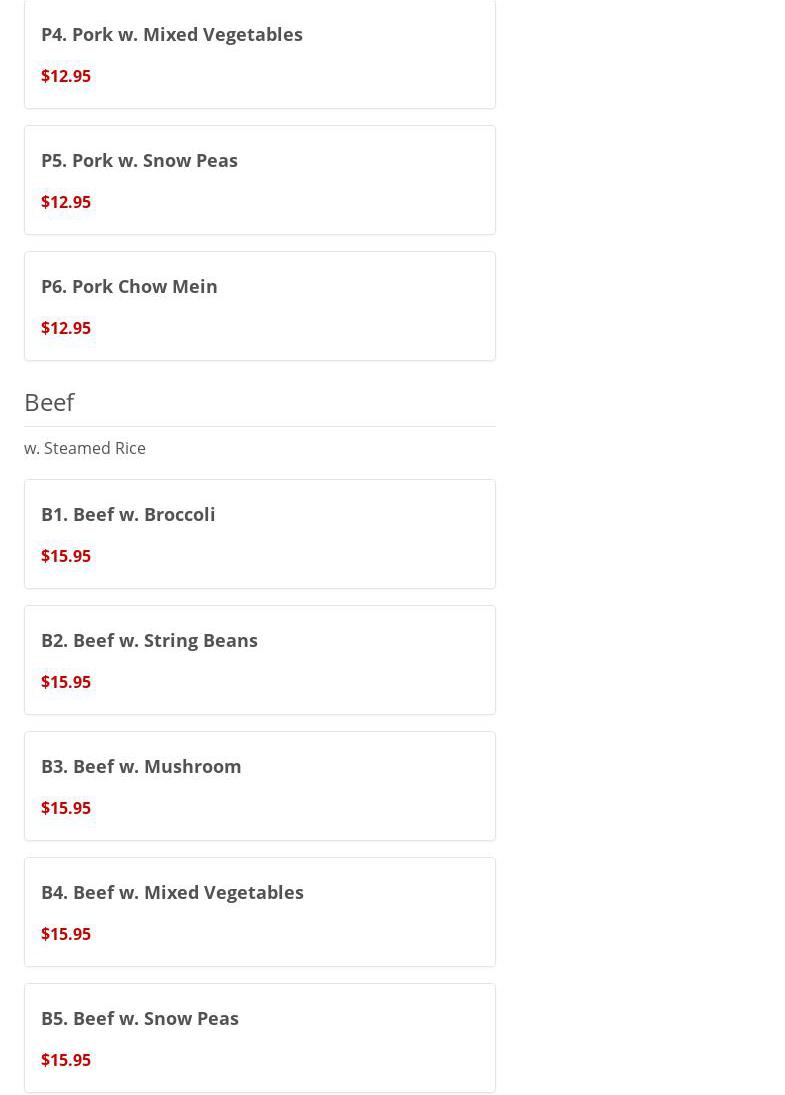This screenshot has height=1095, width=785.
Task: Select P5. Pork w. Snow Peas
Action: [139, 160]
